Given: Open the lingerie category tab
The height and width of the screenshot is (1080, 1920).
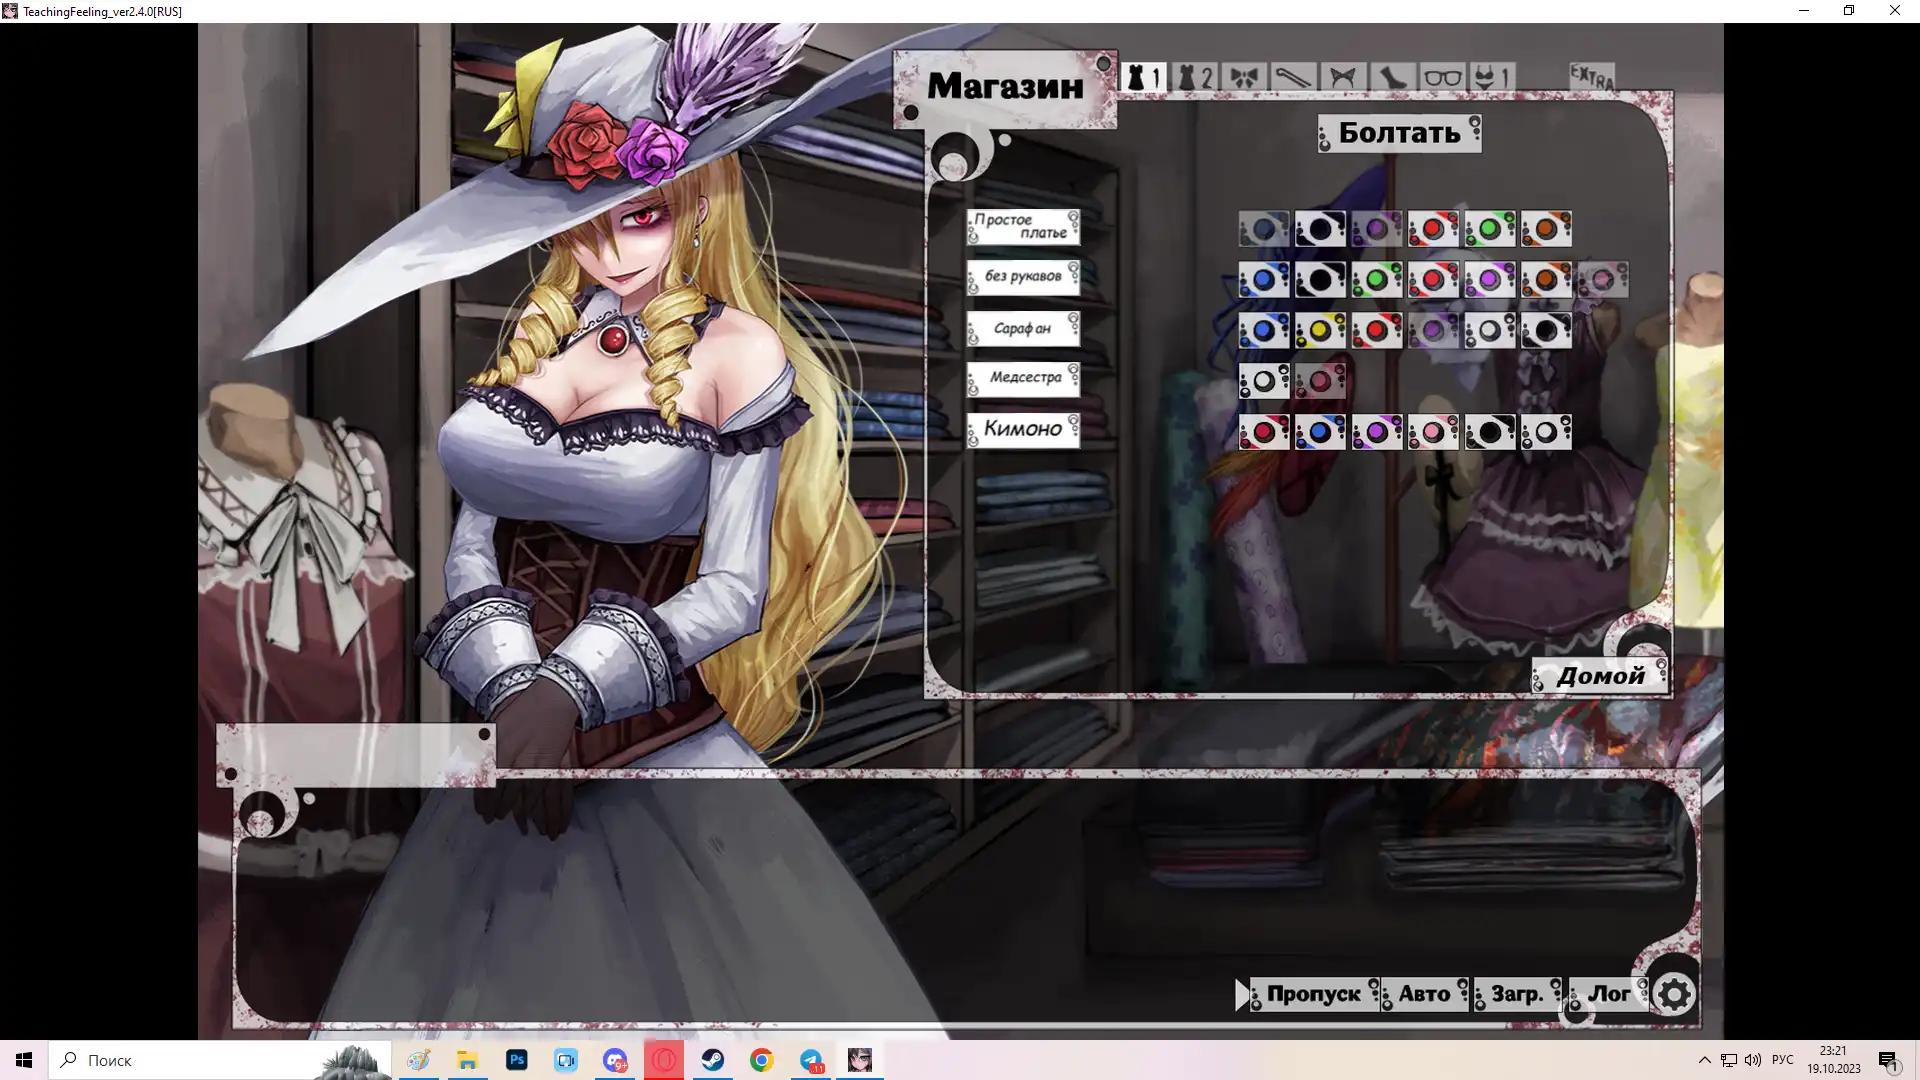Looking at the screenshot, I should coord(1492,77).
